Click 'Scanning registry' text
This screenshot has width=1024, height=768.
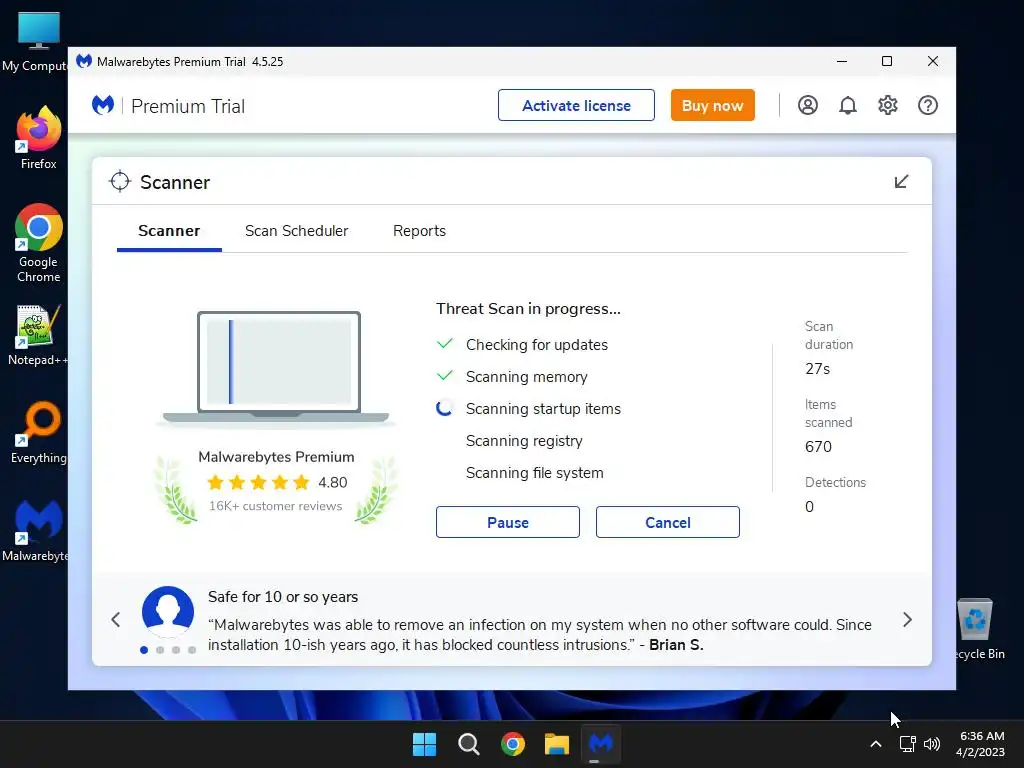[524, 441]
